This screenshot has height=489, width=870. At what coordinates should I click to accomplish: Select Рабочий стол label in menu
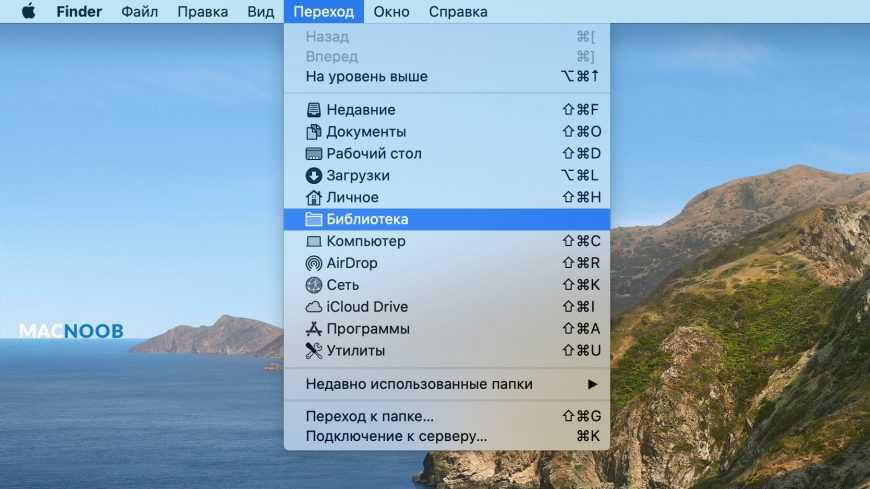coord(374,154)
